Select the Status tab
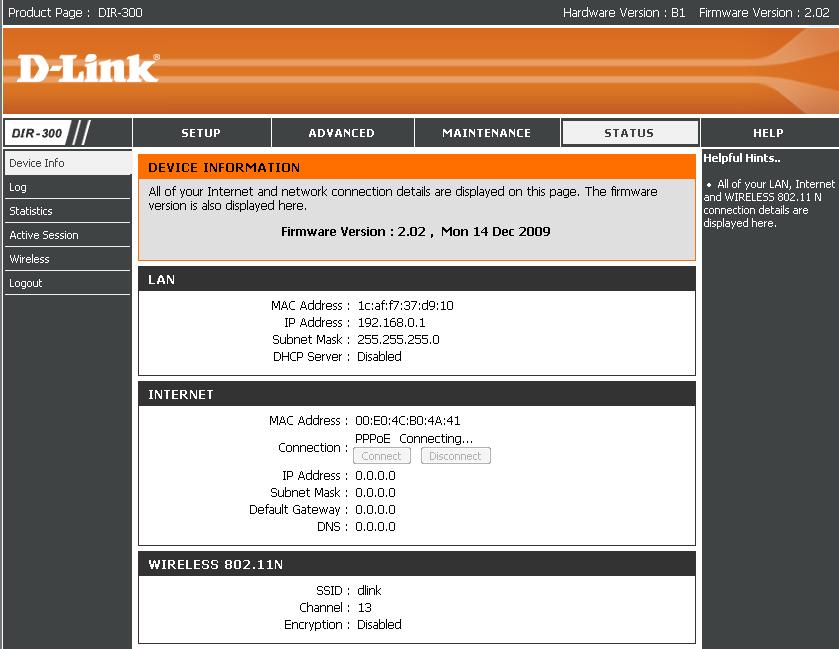The image size is (839, 649). point(629,133)
